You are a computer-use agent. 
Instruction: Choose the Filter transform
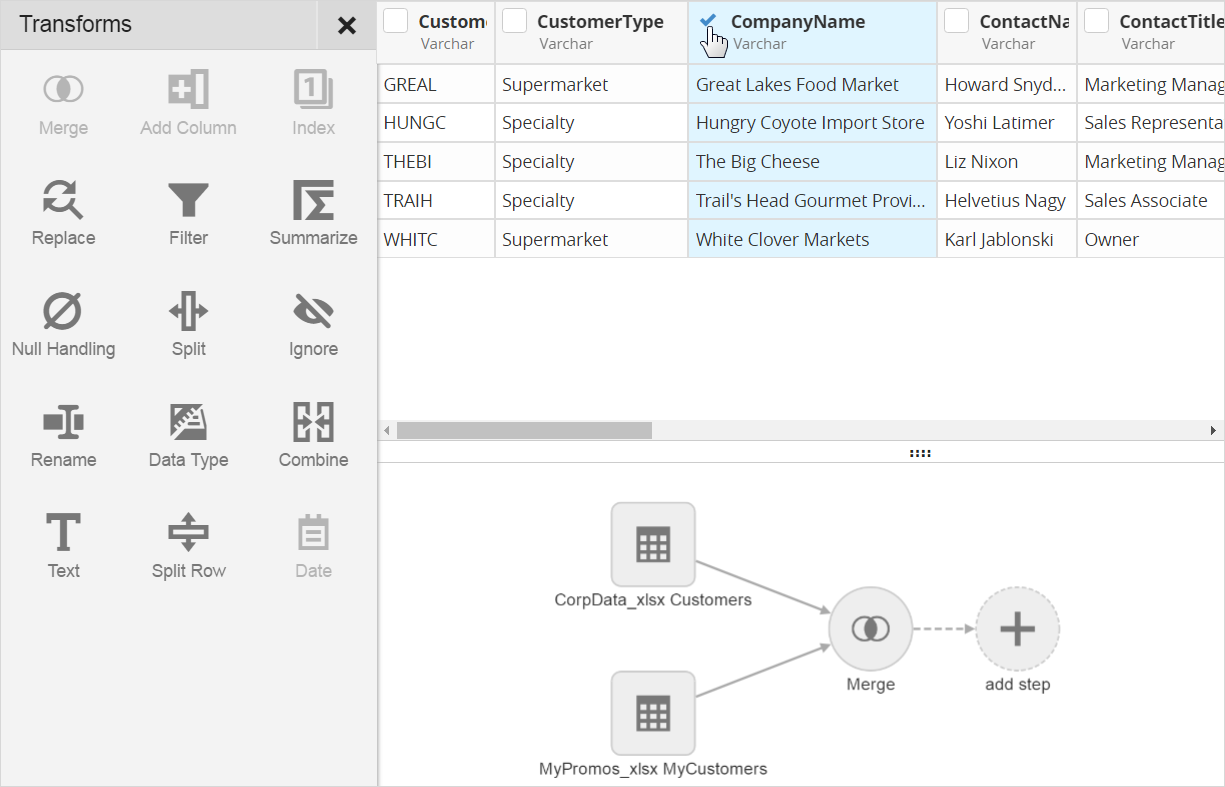pos(188,201)
